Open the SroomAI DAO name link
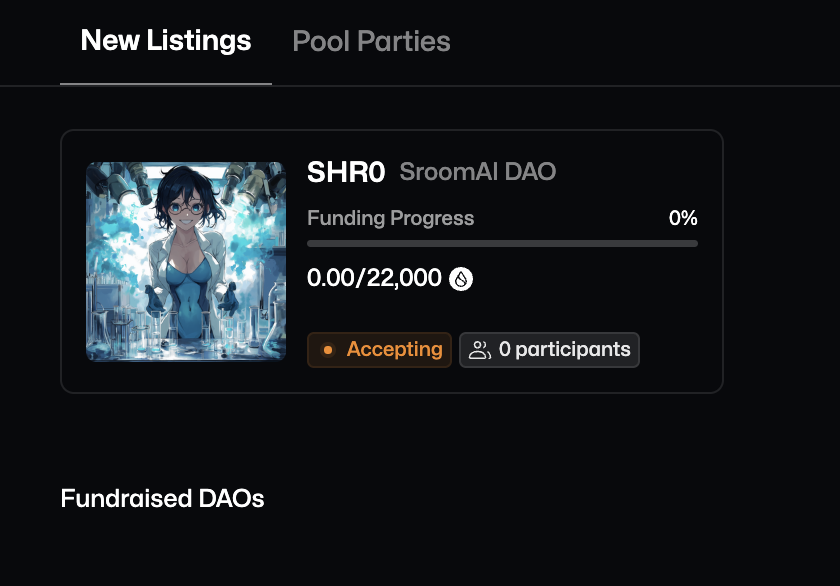Image resolution: width=840 pixels, height=586 pixels. (477, 172)
